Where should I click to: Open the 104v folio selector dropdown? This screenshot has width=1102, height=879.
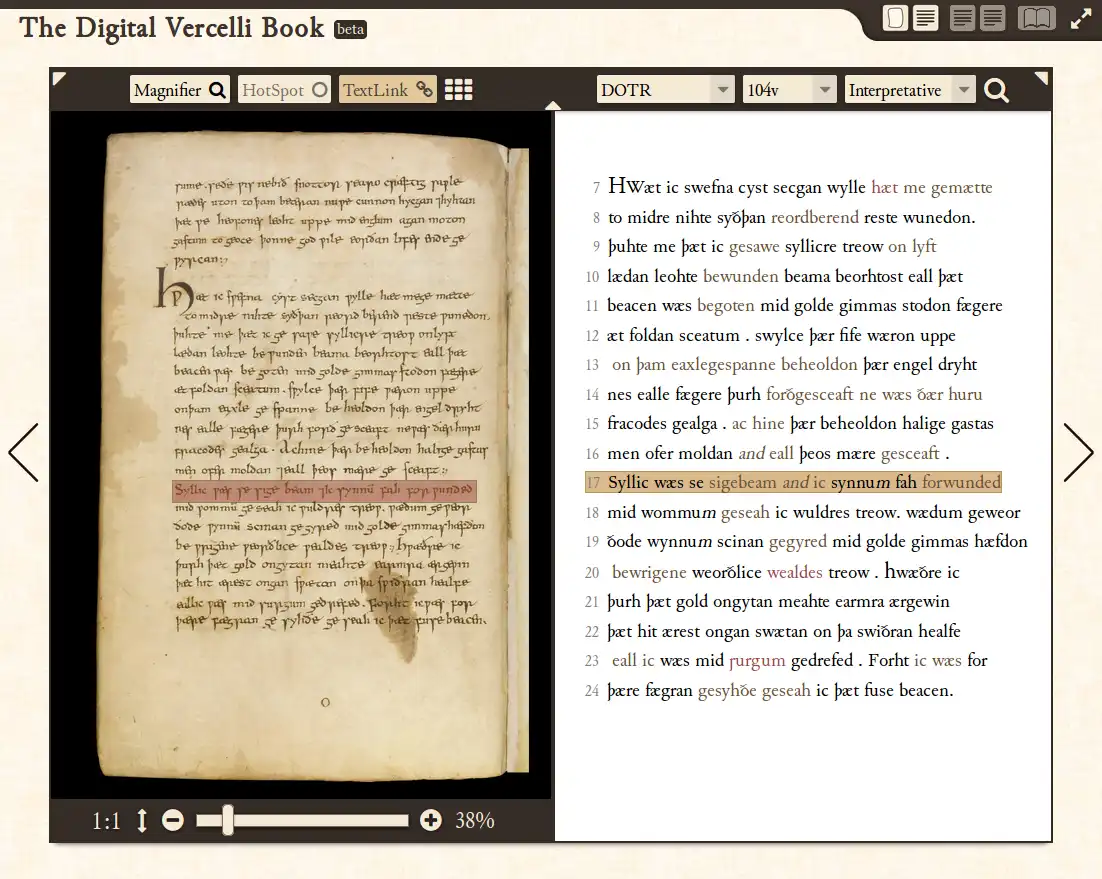[789, 90]
